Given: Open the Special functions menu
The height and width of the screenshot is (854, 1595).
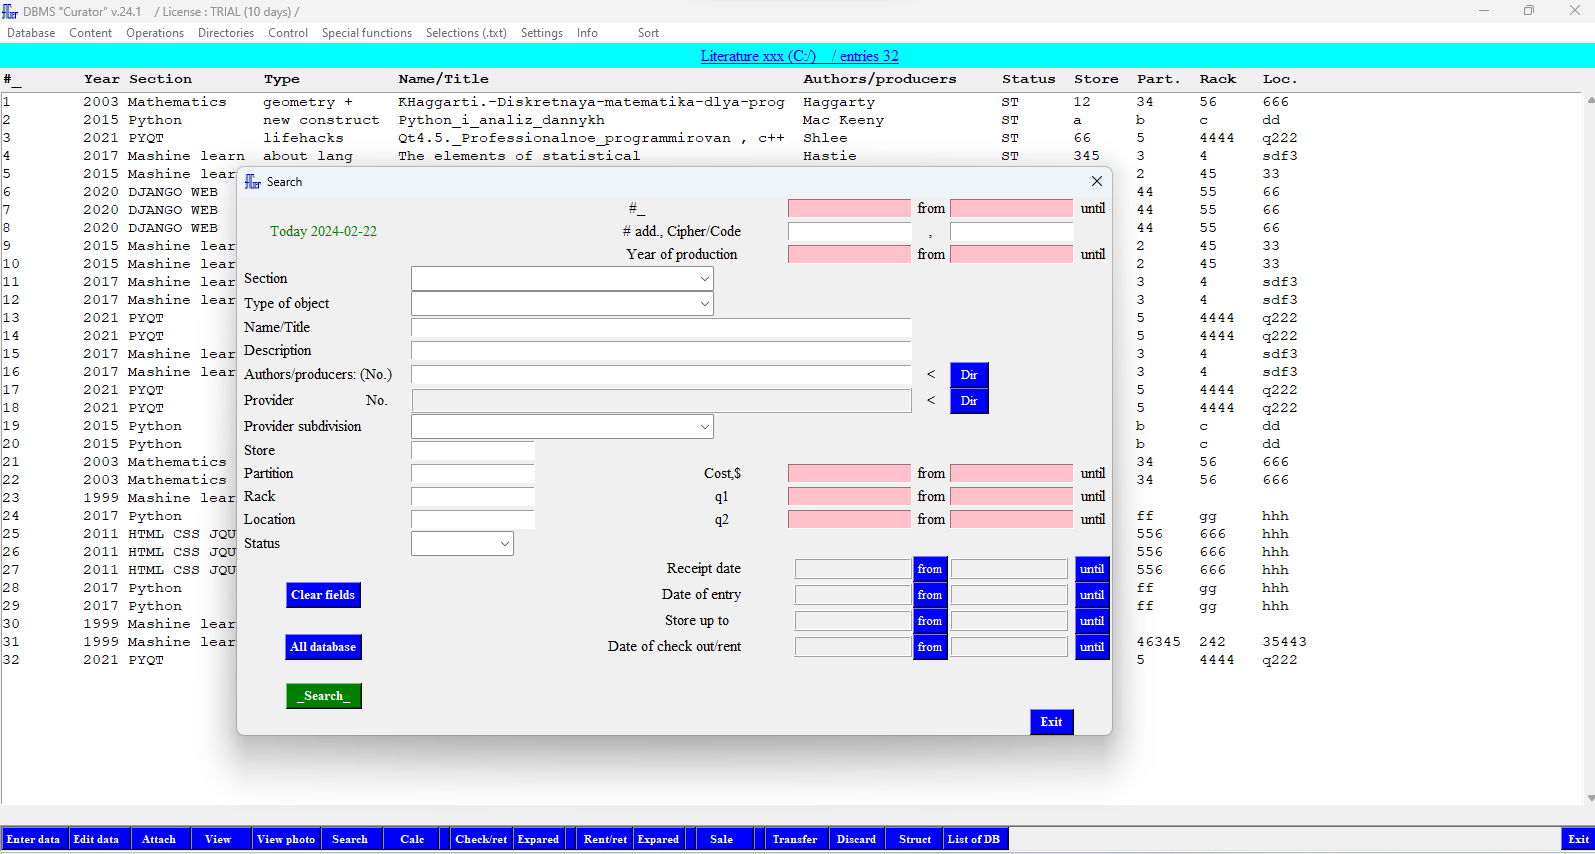Looking at the screenshot, I should (x=367, y=33).
